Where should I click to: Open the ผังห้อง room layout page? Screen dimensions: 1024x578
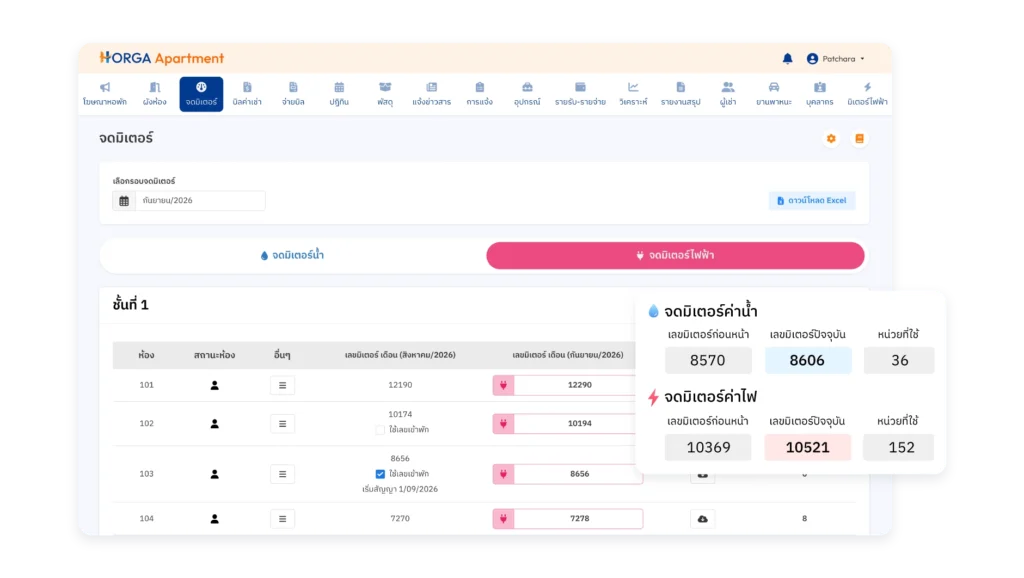point(154,94)
